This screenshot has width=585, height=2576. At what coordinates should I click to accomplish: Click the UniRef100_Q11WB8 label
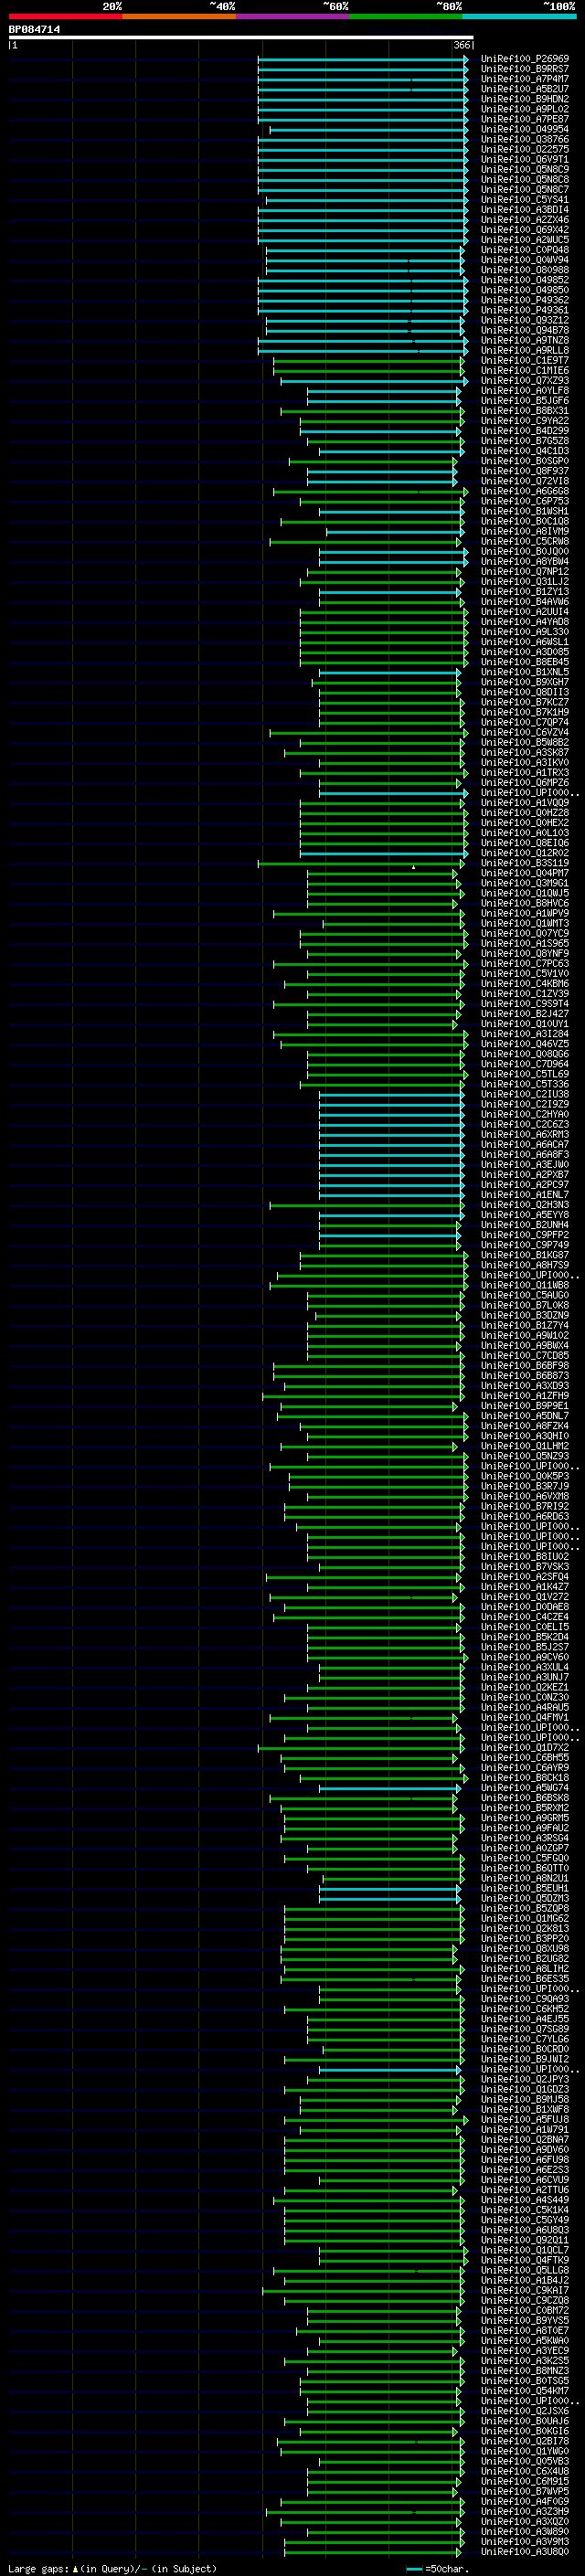click(525, 1285)
